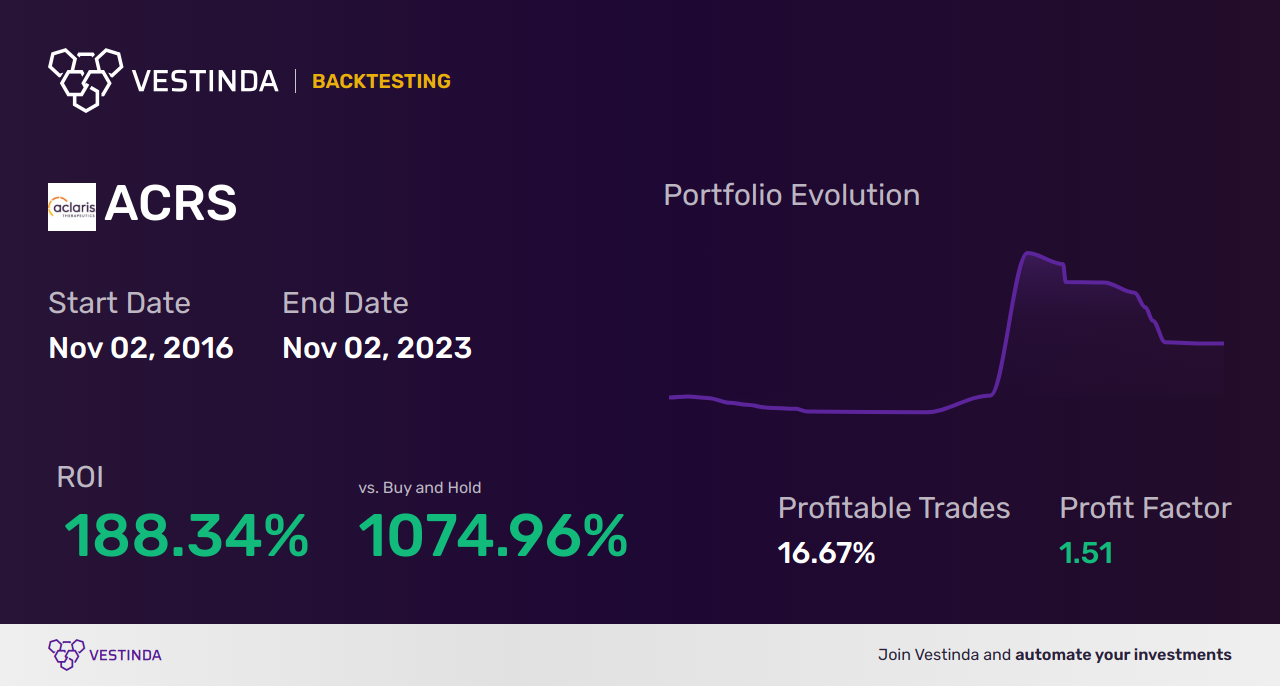The height and width of the screenshot is (686, 1280).
Task: Click the small Vestinda footer logo icon
Action: [x=66, y=654]
